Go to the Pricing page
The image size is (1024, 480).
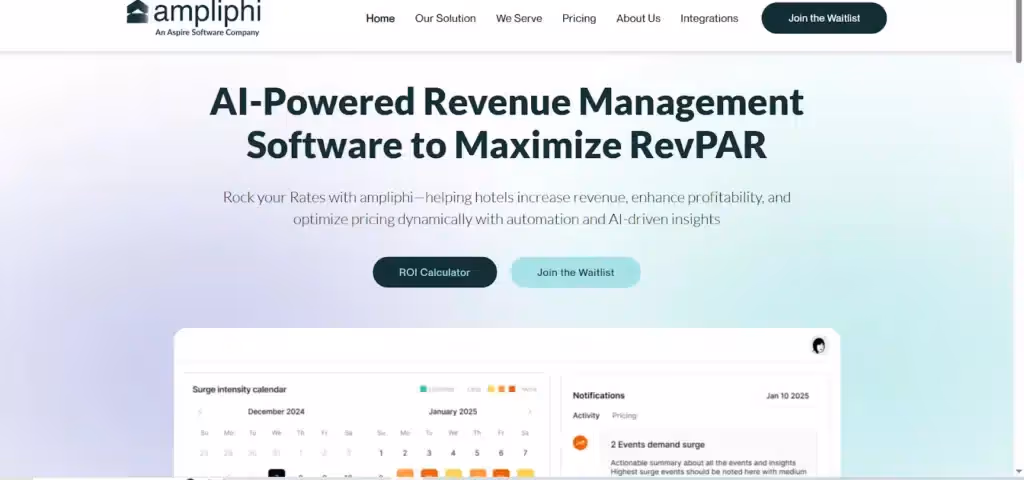click(579, 18)
